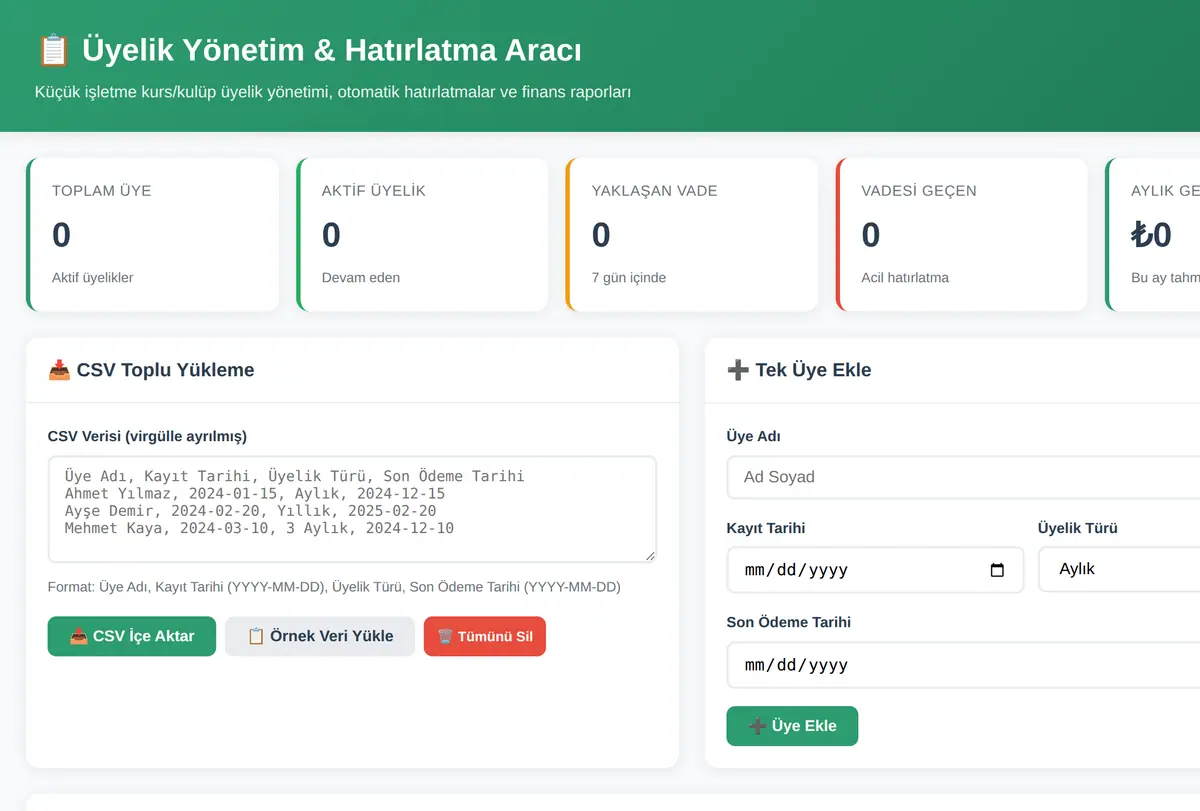Click the red Tümünü Sil button
Screen dimensions: 1200x811
point(485,636)
